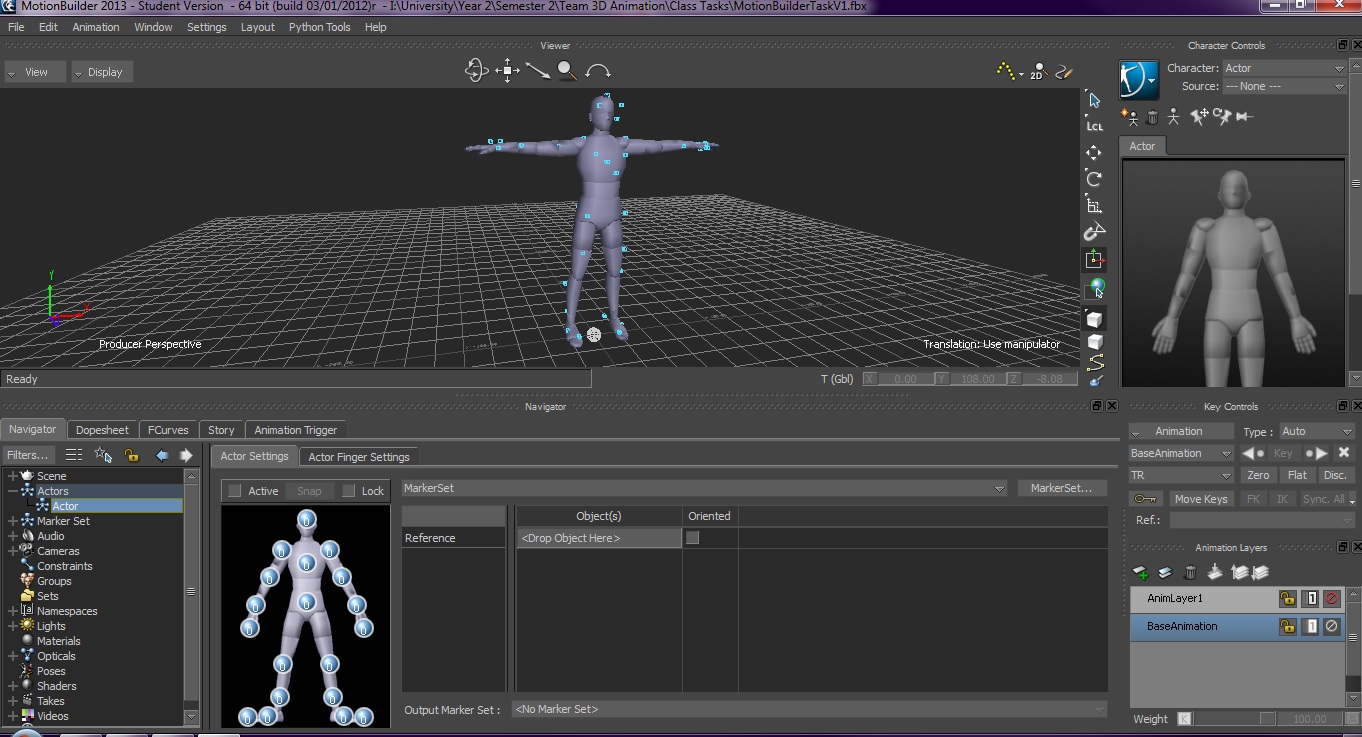Open the key Type dropdown set to Auto
Screen dimensions: 1362x737
[1316, 431]
